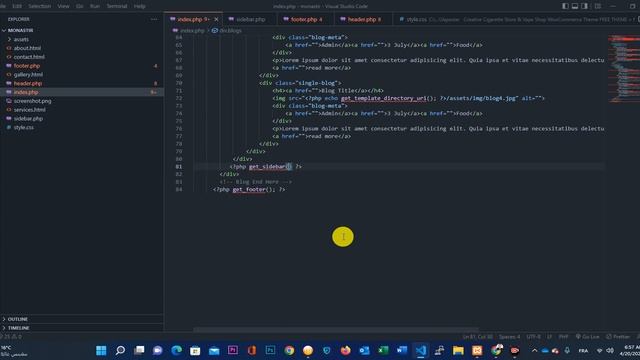Click the Visual Studio Code taskbar icon

(420, 350)
